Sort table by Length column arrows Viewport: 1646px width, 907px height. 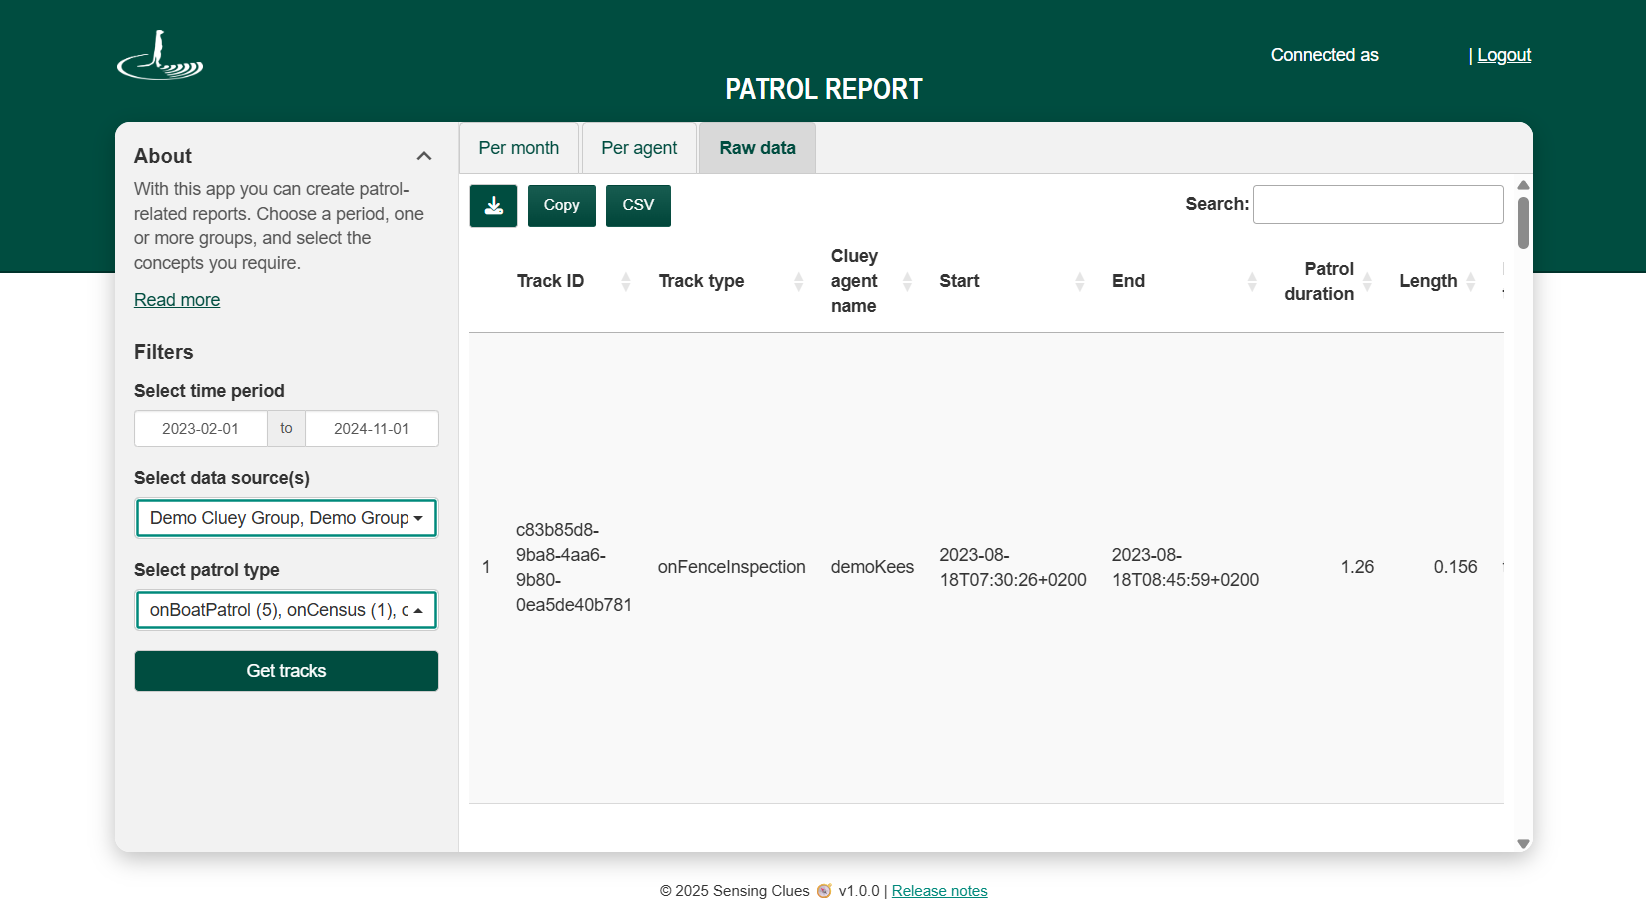point(1471,282)
